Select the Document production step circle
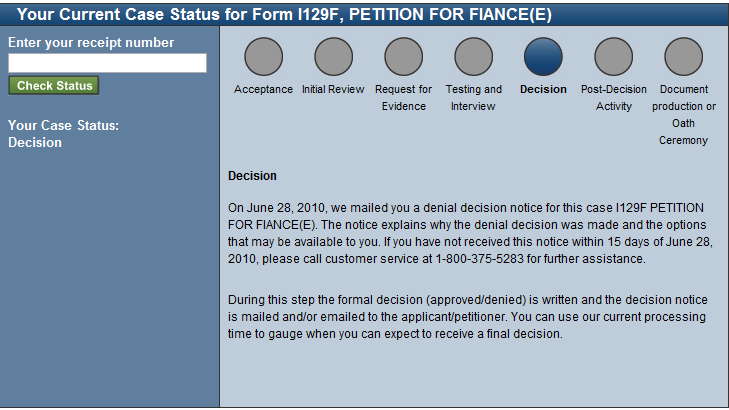This screenshot has height=410, width=729. pyautogui.click(x=683, y=57)
